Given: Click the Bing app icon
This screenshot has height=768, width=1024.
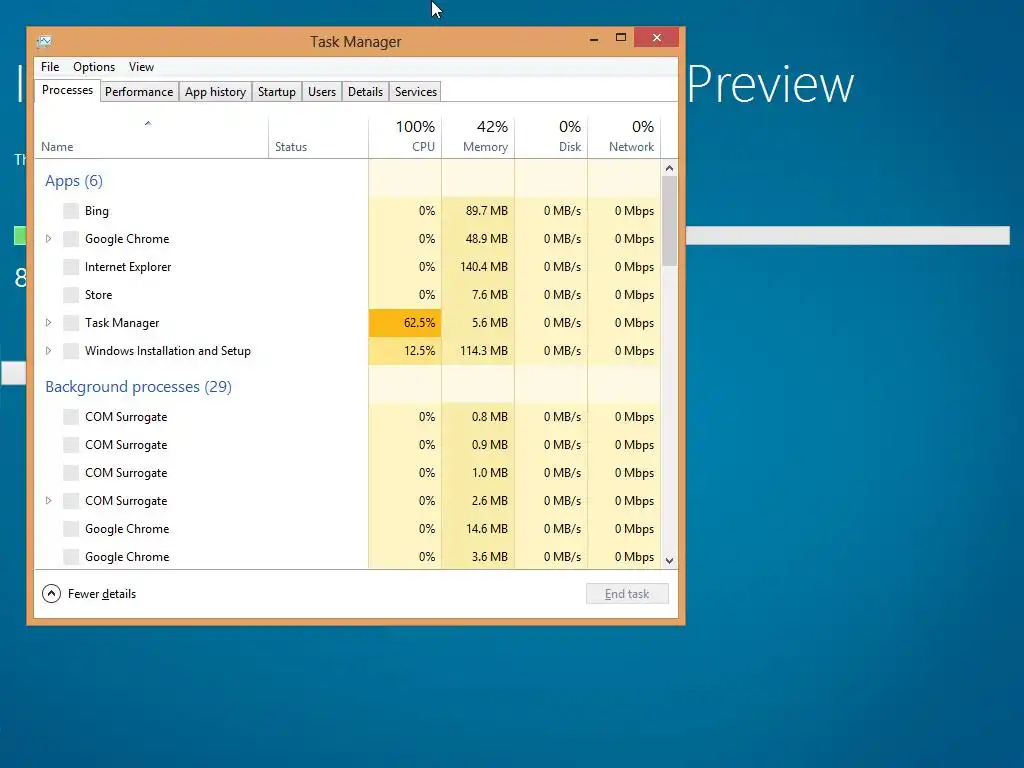Looking at the screenshot, I should [71, 211].
